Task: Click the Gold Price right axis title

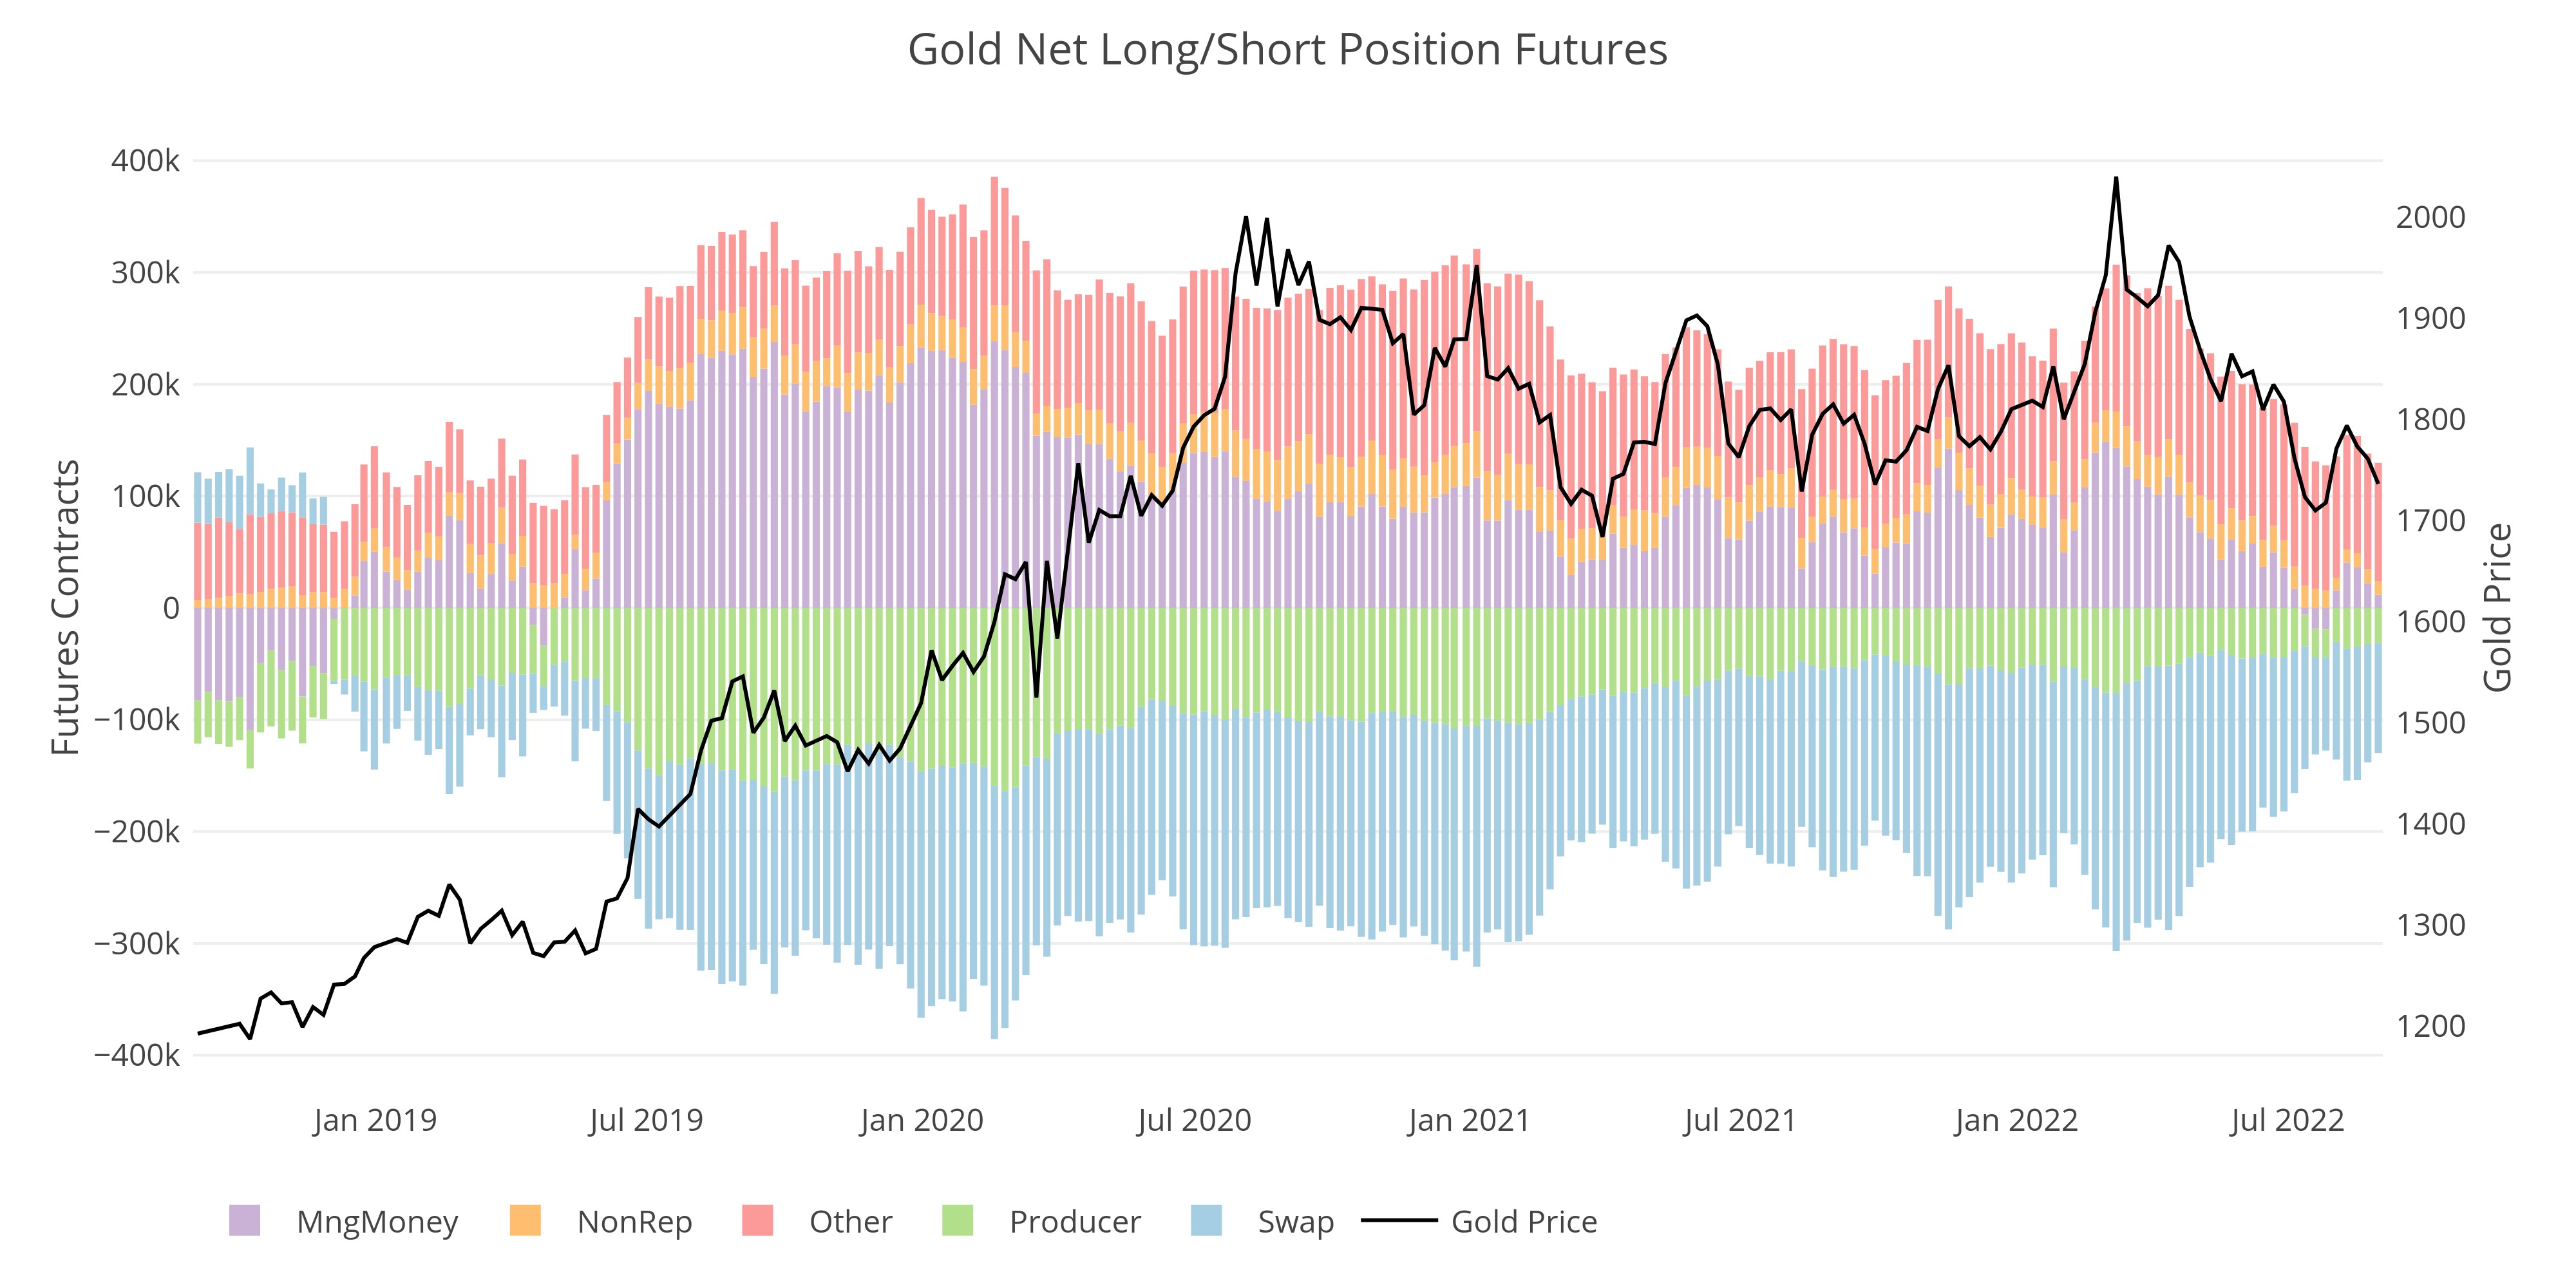Action: (2497, 607)
